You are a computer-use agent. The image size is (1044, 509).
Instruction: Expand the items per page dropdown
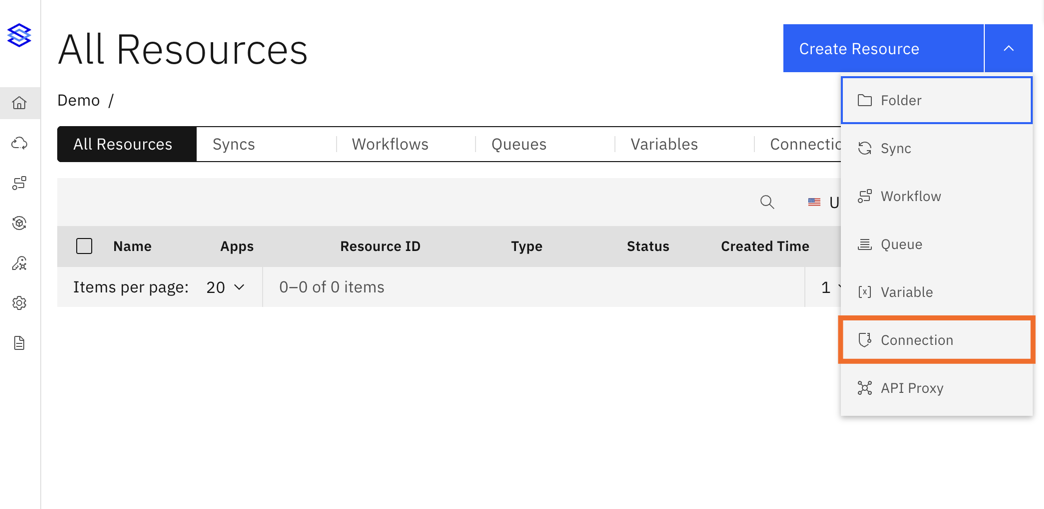click(x=225, y=287)
